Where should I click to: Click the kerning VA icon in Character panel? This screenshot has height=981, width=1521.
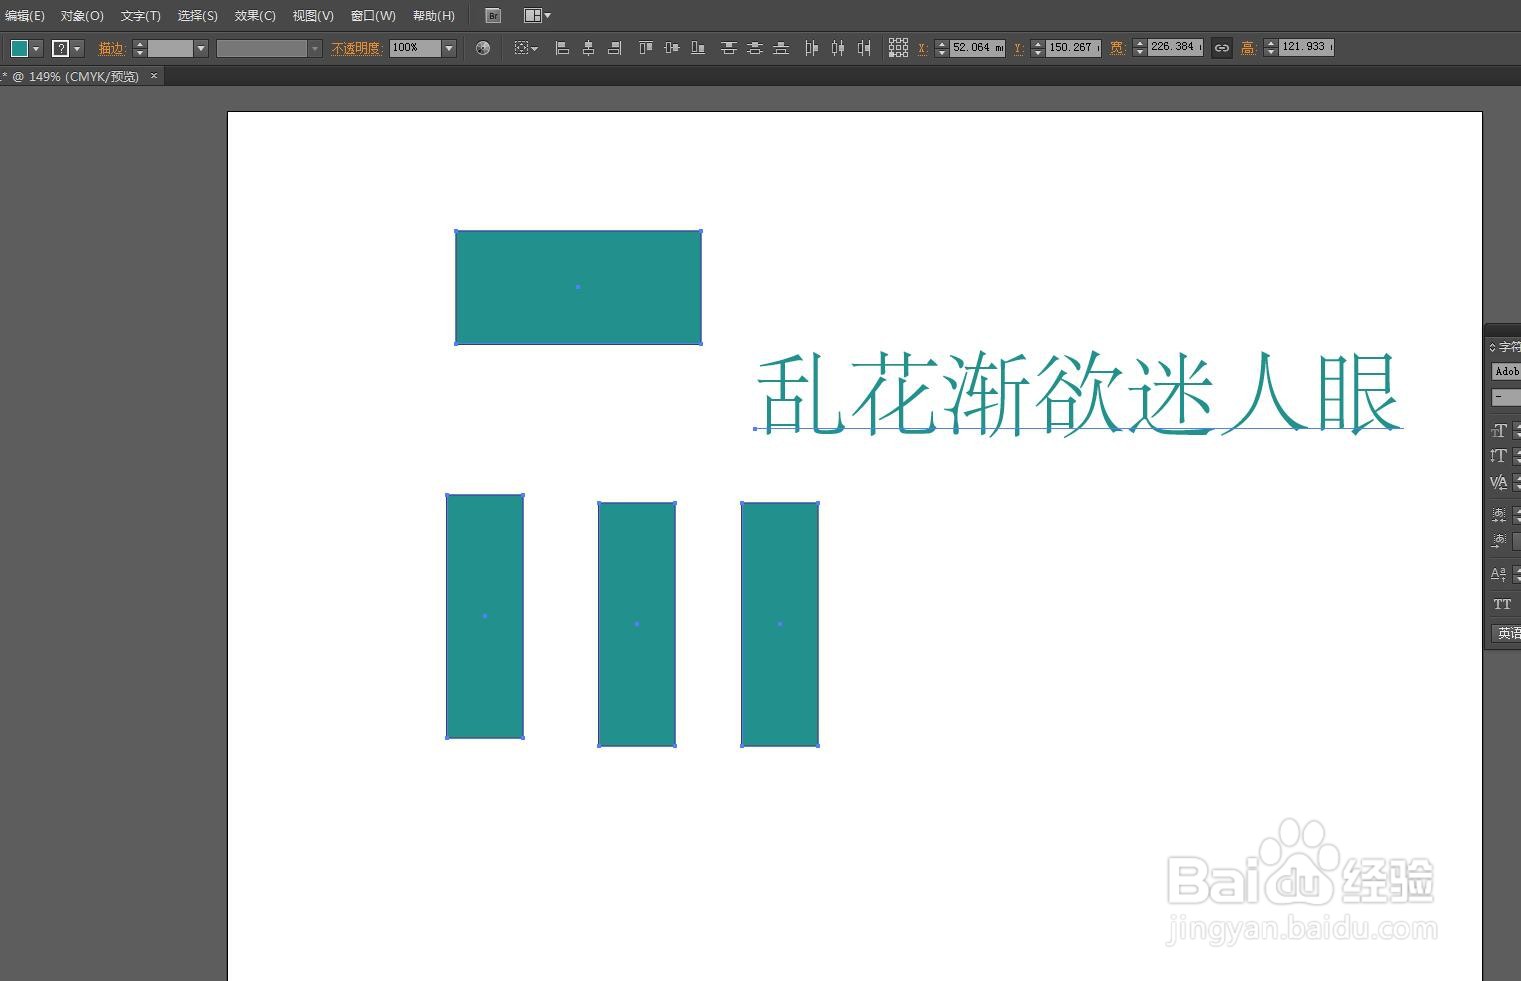[x=1499, y=482]
